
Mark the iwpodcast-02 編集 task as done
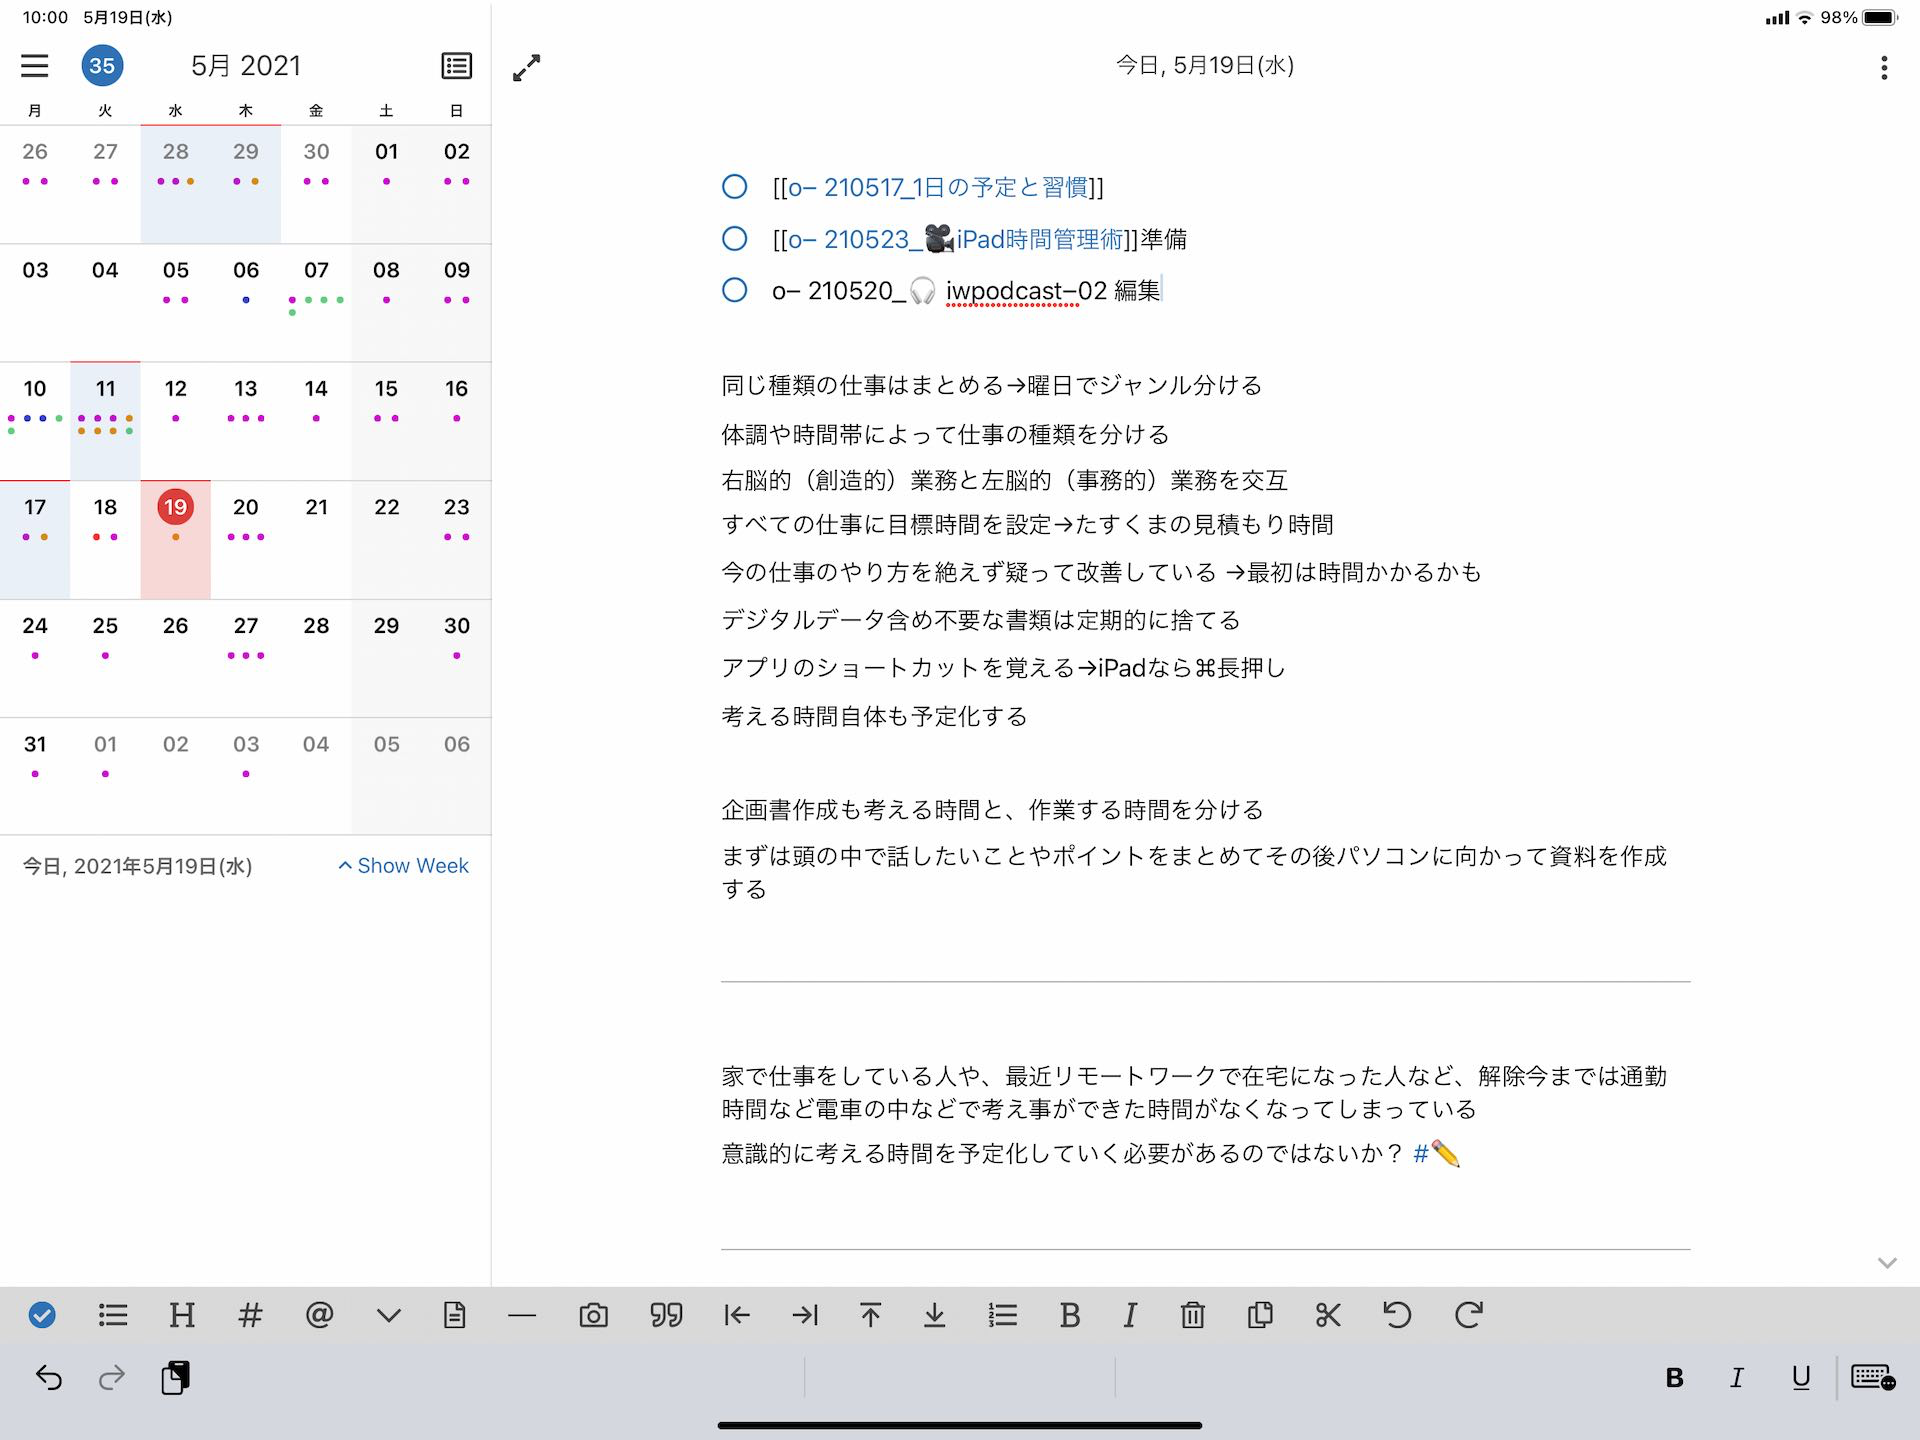pos(735,290)
